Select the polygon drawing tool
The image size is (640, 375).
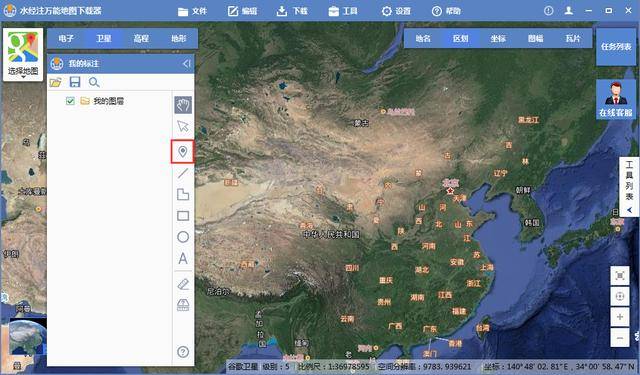pos(183,194)
